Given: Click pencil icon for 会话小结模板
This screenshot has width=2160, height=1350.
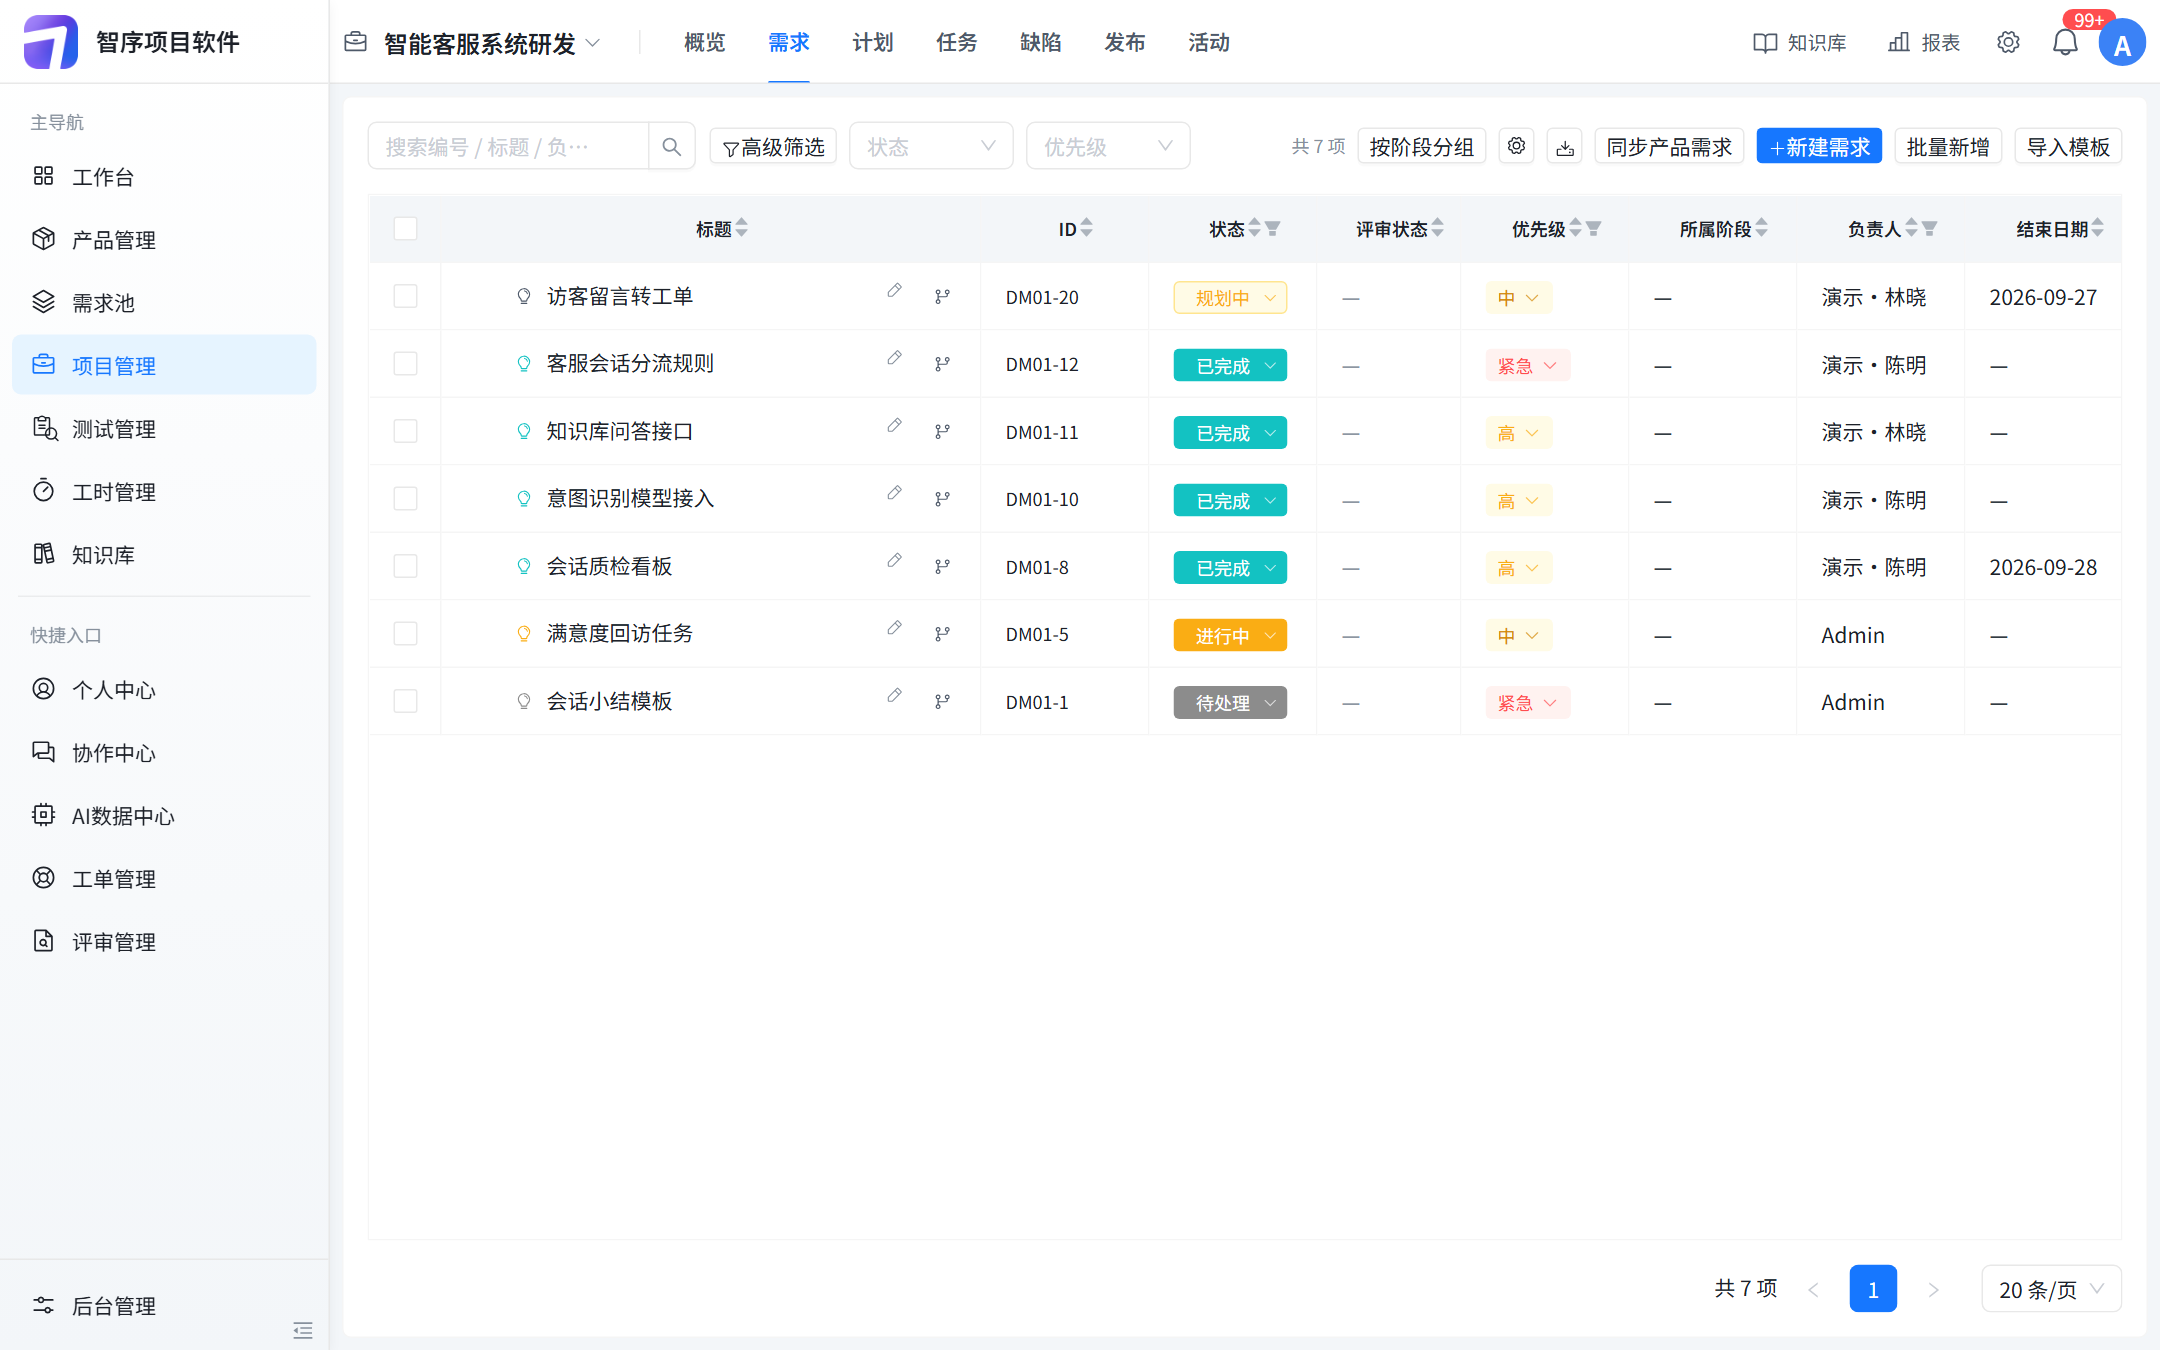Looking at the screenshot, I should pos(894,696).
